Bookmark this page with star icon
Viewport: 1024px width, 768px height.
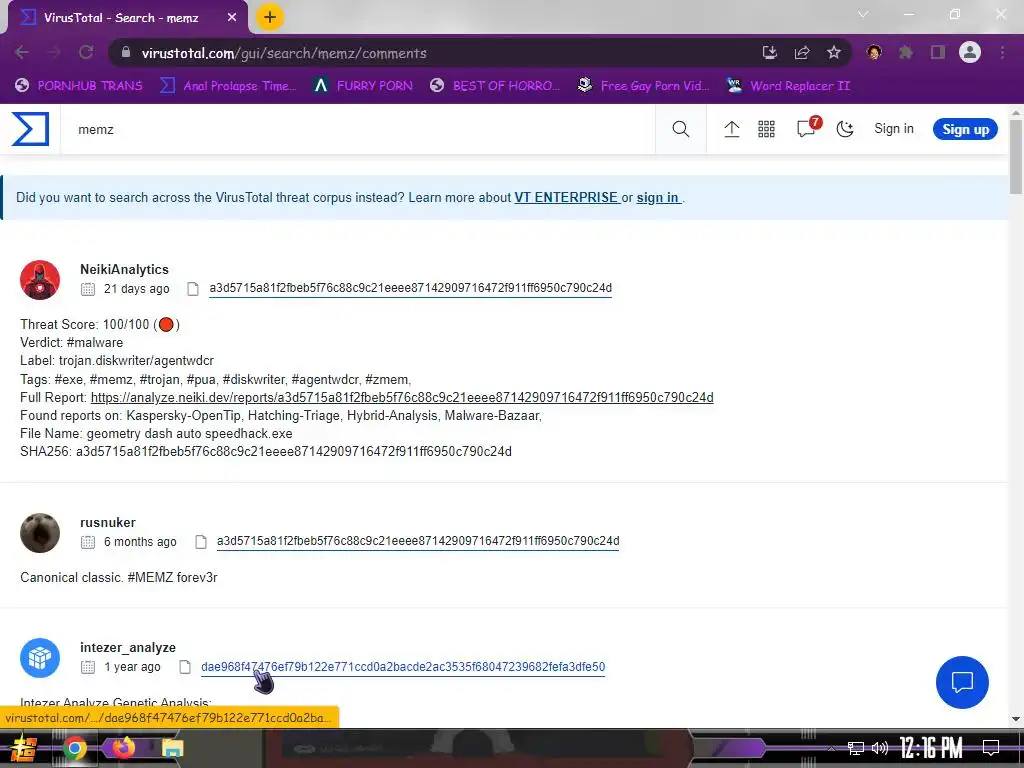834,53
